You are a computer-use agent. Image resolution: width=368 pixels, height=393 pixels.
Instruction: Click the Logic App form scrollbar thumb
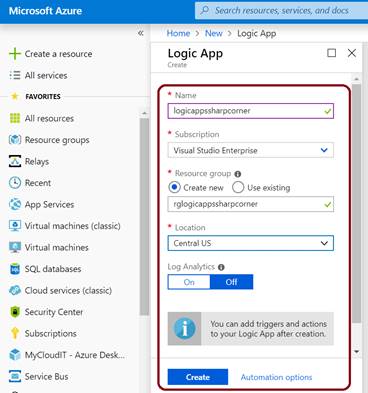coord(356,203)
